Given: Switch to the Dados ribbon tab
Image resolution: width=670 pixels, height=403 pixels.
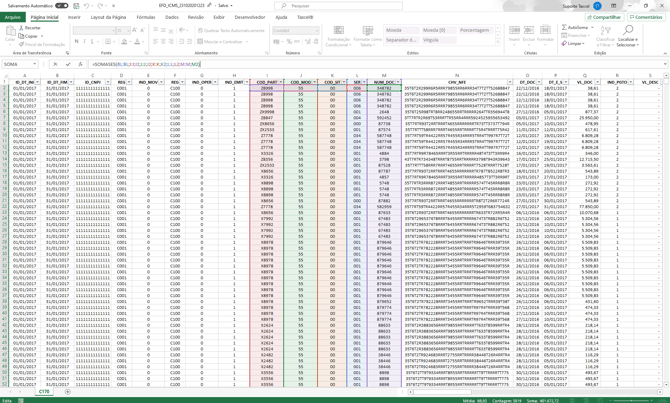Looking at the screenshot, I should 172,17.
